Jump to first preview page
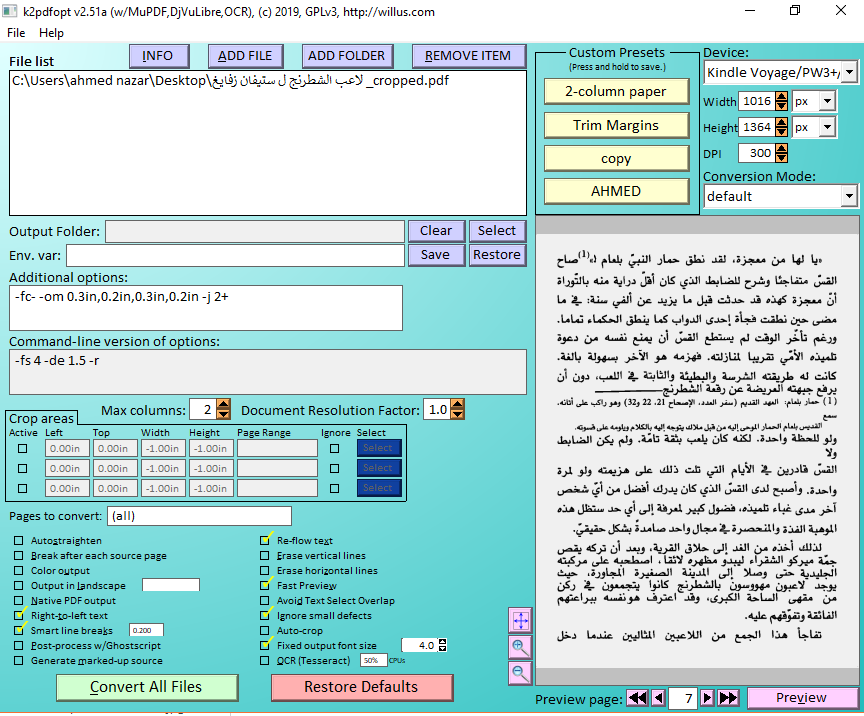 pyautogui.click(x=638, y=698)
